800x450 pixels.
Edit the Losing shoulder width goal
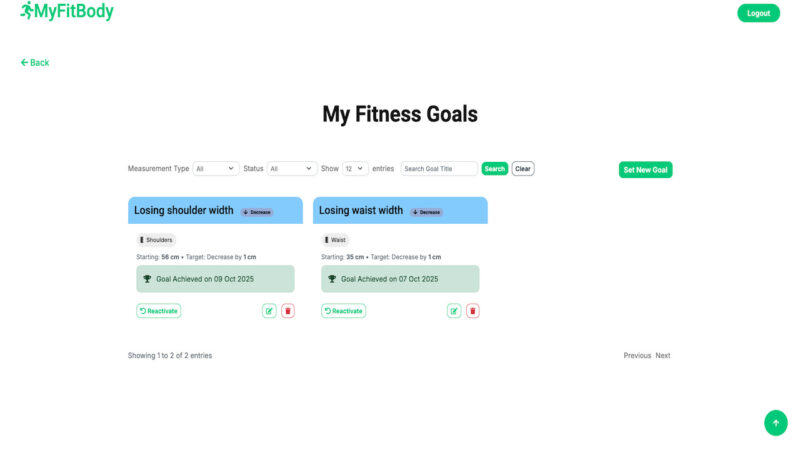(269, 311)
